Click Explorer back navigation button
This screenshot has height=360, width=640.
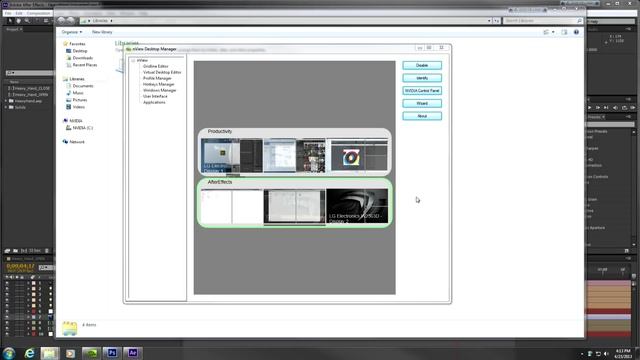click(x=61, y=20)
